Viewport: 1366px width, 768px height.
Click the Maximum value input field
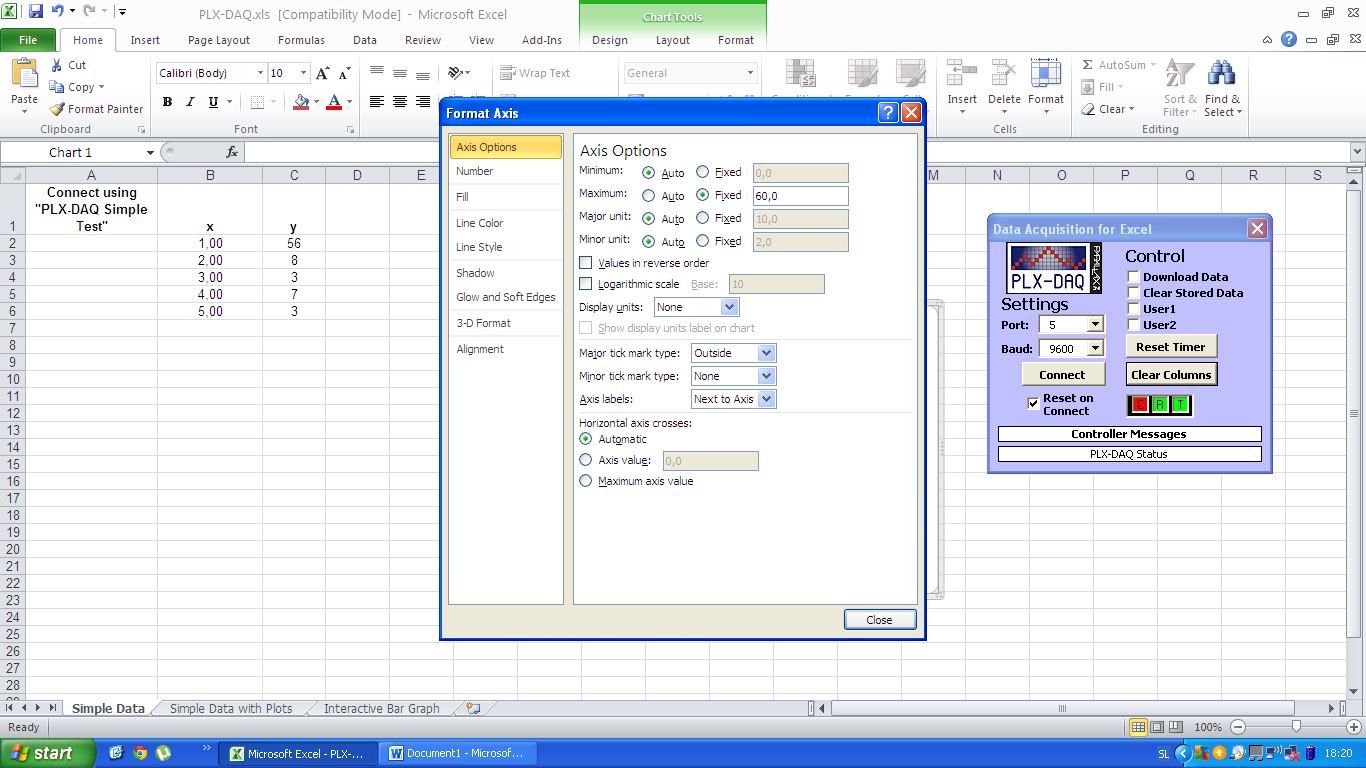pos(800,196)
